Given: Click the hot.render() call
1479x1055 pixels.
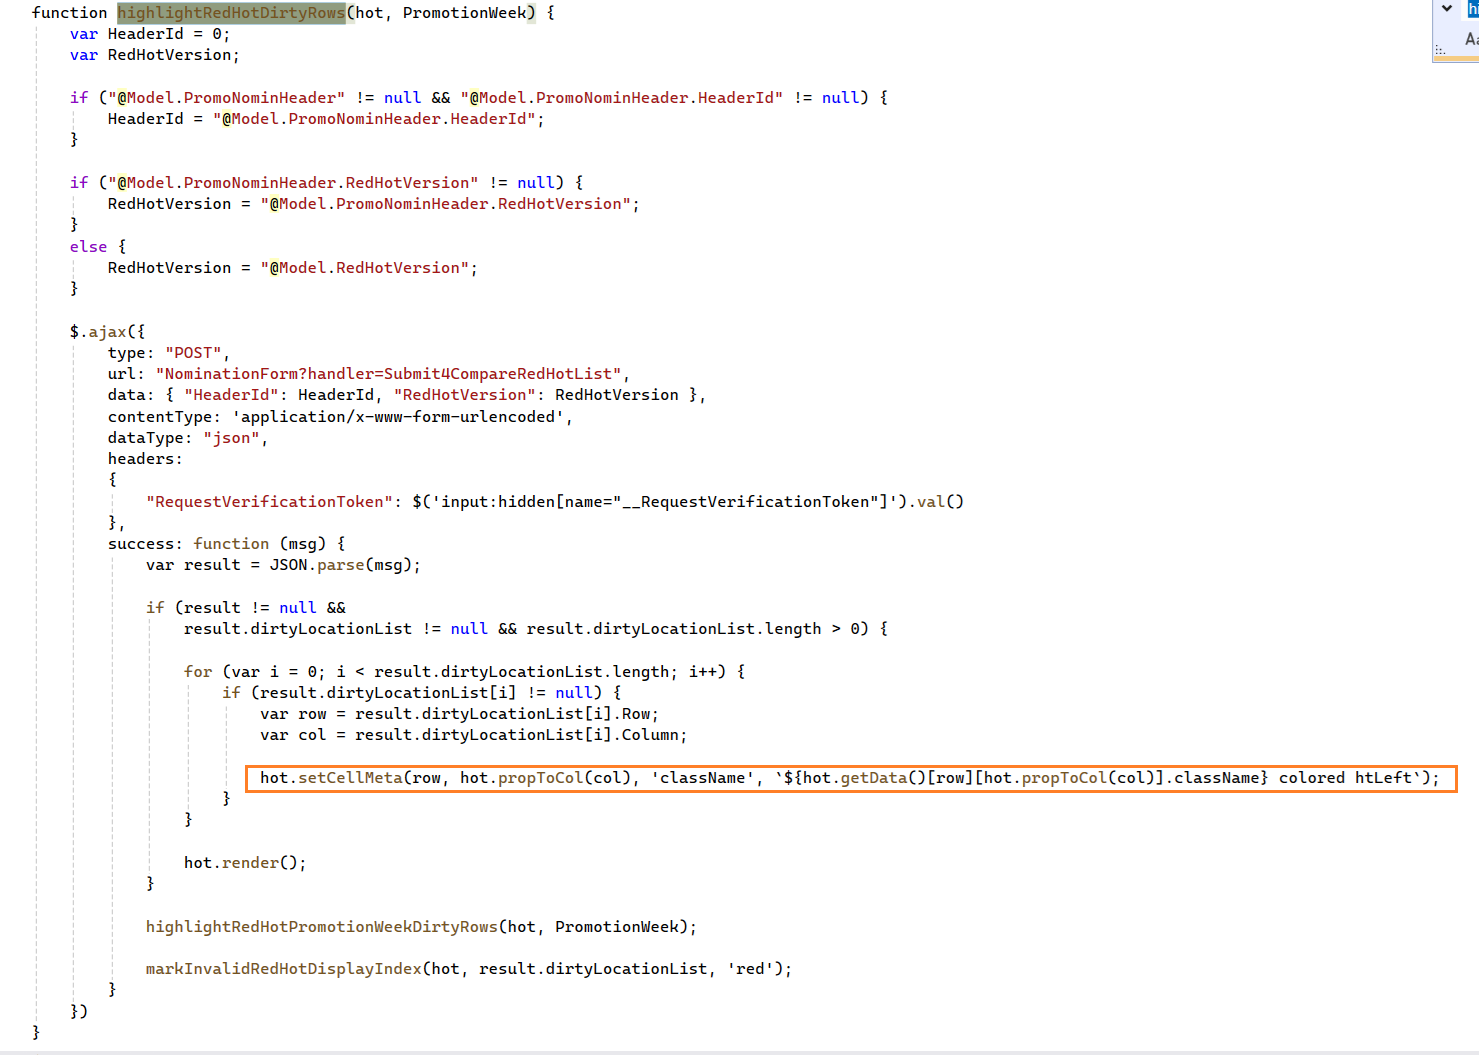Looking at the screenshot, I should tap(241, 863).
